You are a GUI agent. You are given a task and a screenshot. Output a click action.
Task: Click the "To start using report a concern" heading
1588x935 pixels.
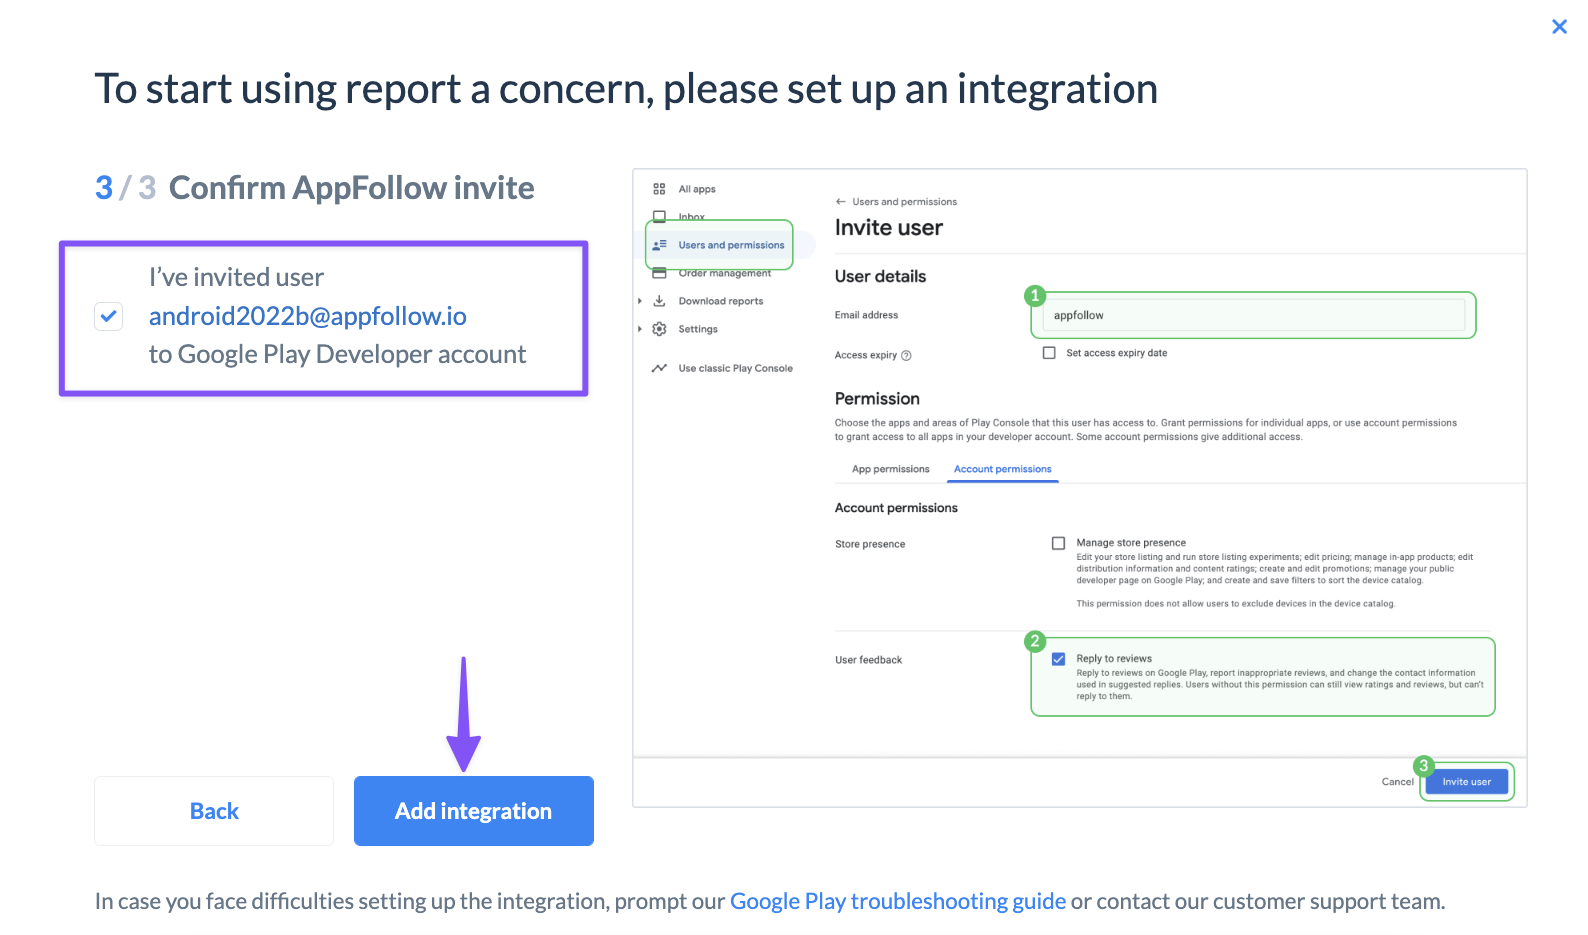[626, 89]
